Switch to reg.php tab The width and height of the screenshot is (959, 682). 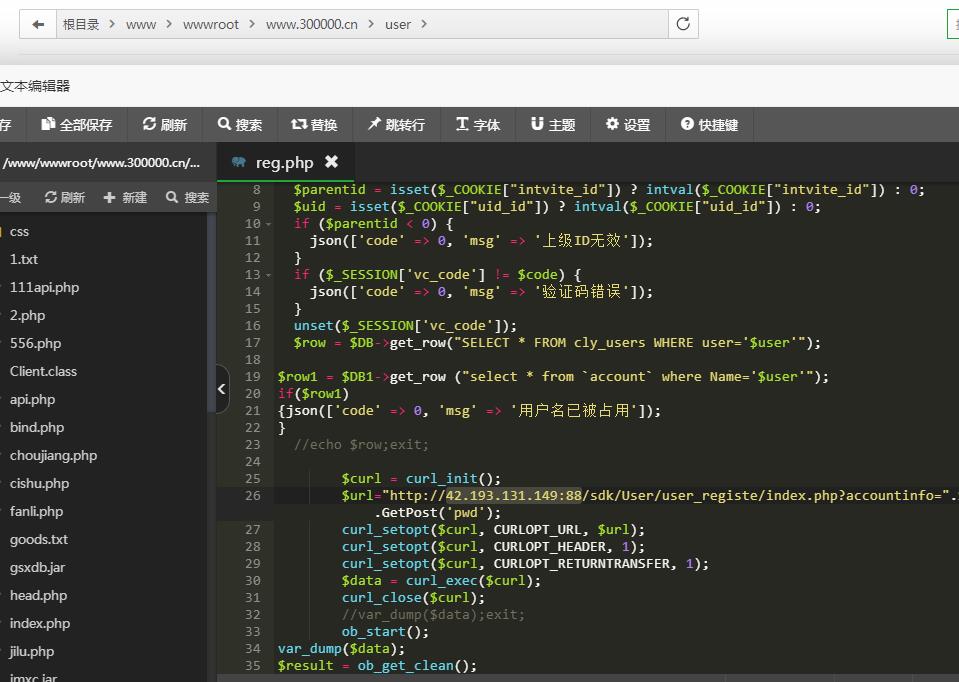284,162
